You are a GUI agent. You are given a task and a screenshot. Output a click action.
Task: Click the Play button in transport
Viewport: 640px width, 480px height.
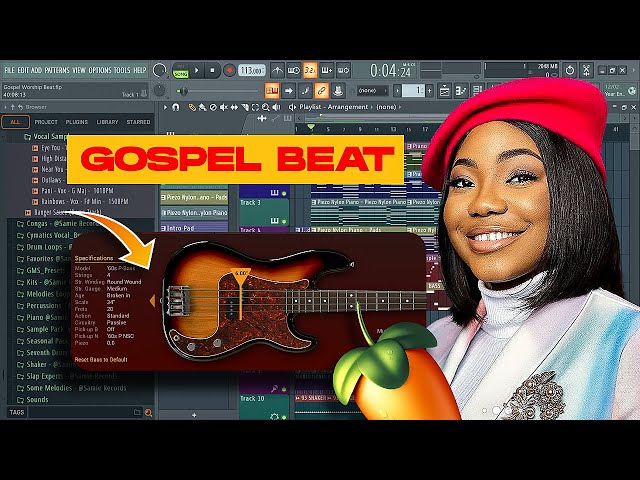[x=196, y=71]
